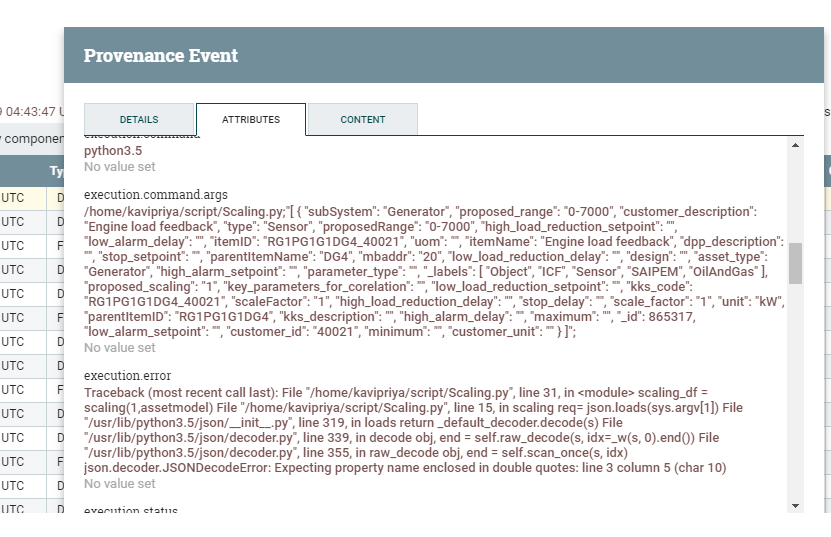Click the python3.5 attribute value
Screen dimensions: 831x537
point(112,151)
